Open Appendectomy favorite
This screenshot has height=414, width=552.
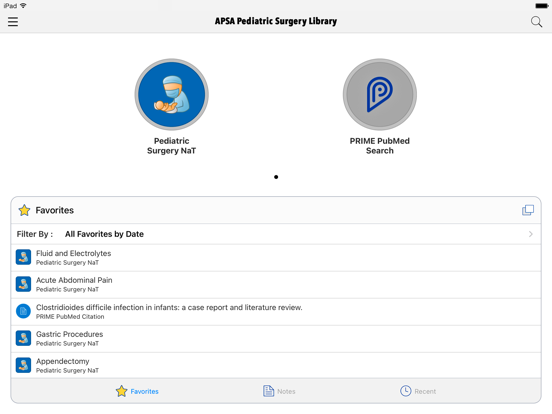coord(276,365)
